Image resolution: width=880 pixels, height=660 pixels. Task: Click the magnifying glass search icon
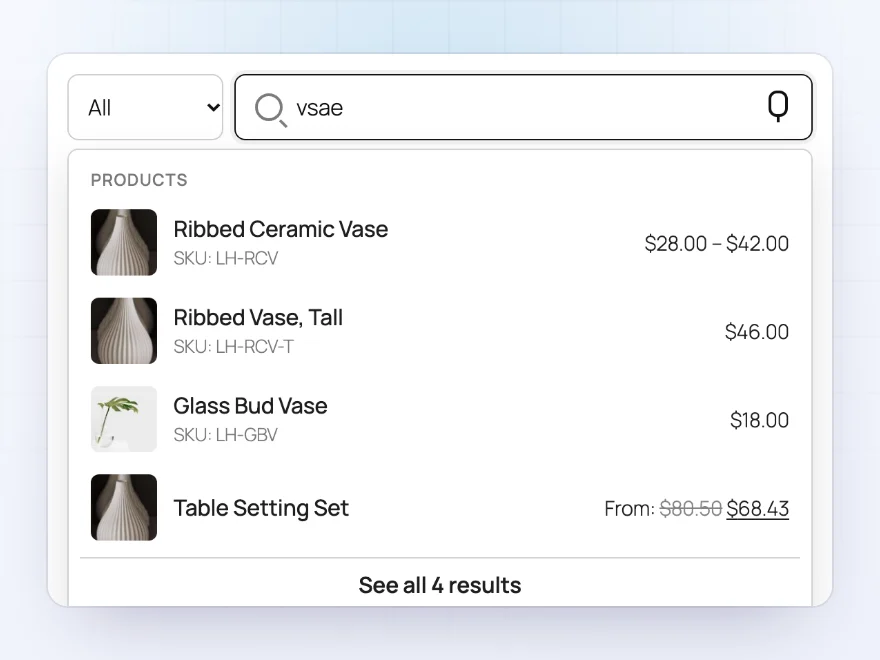click(271, 109)
